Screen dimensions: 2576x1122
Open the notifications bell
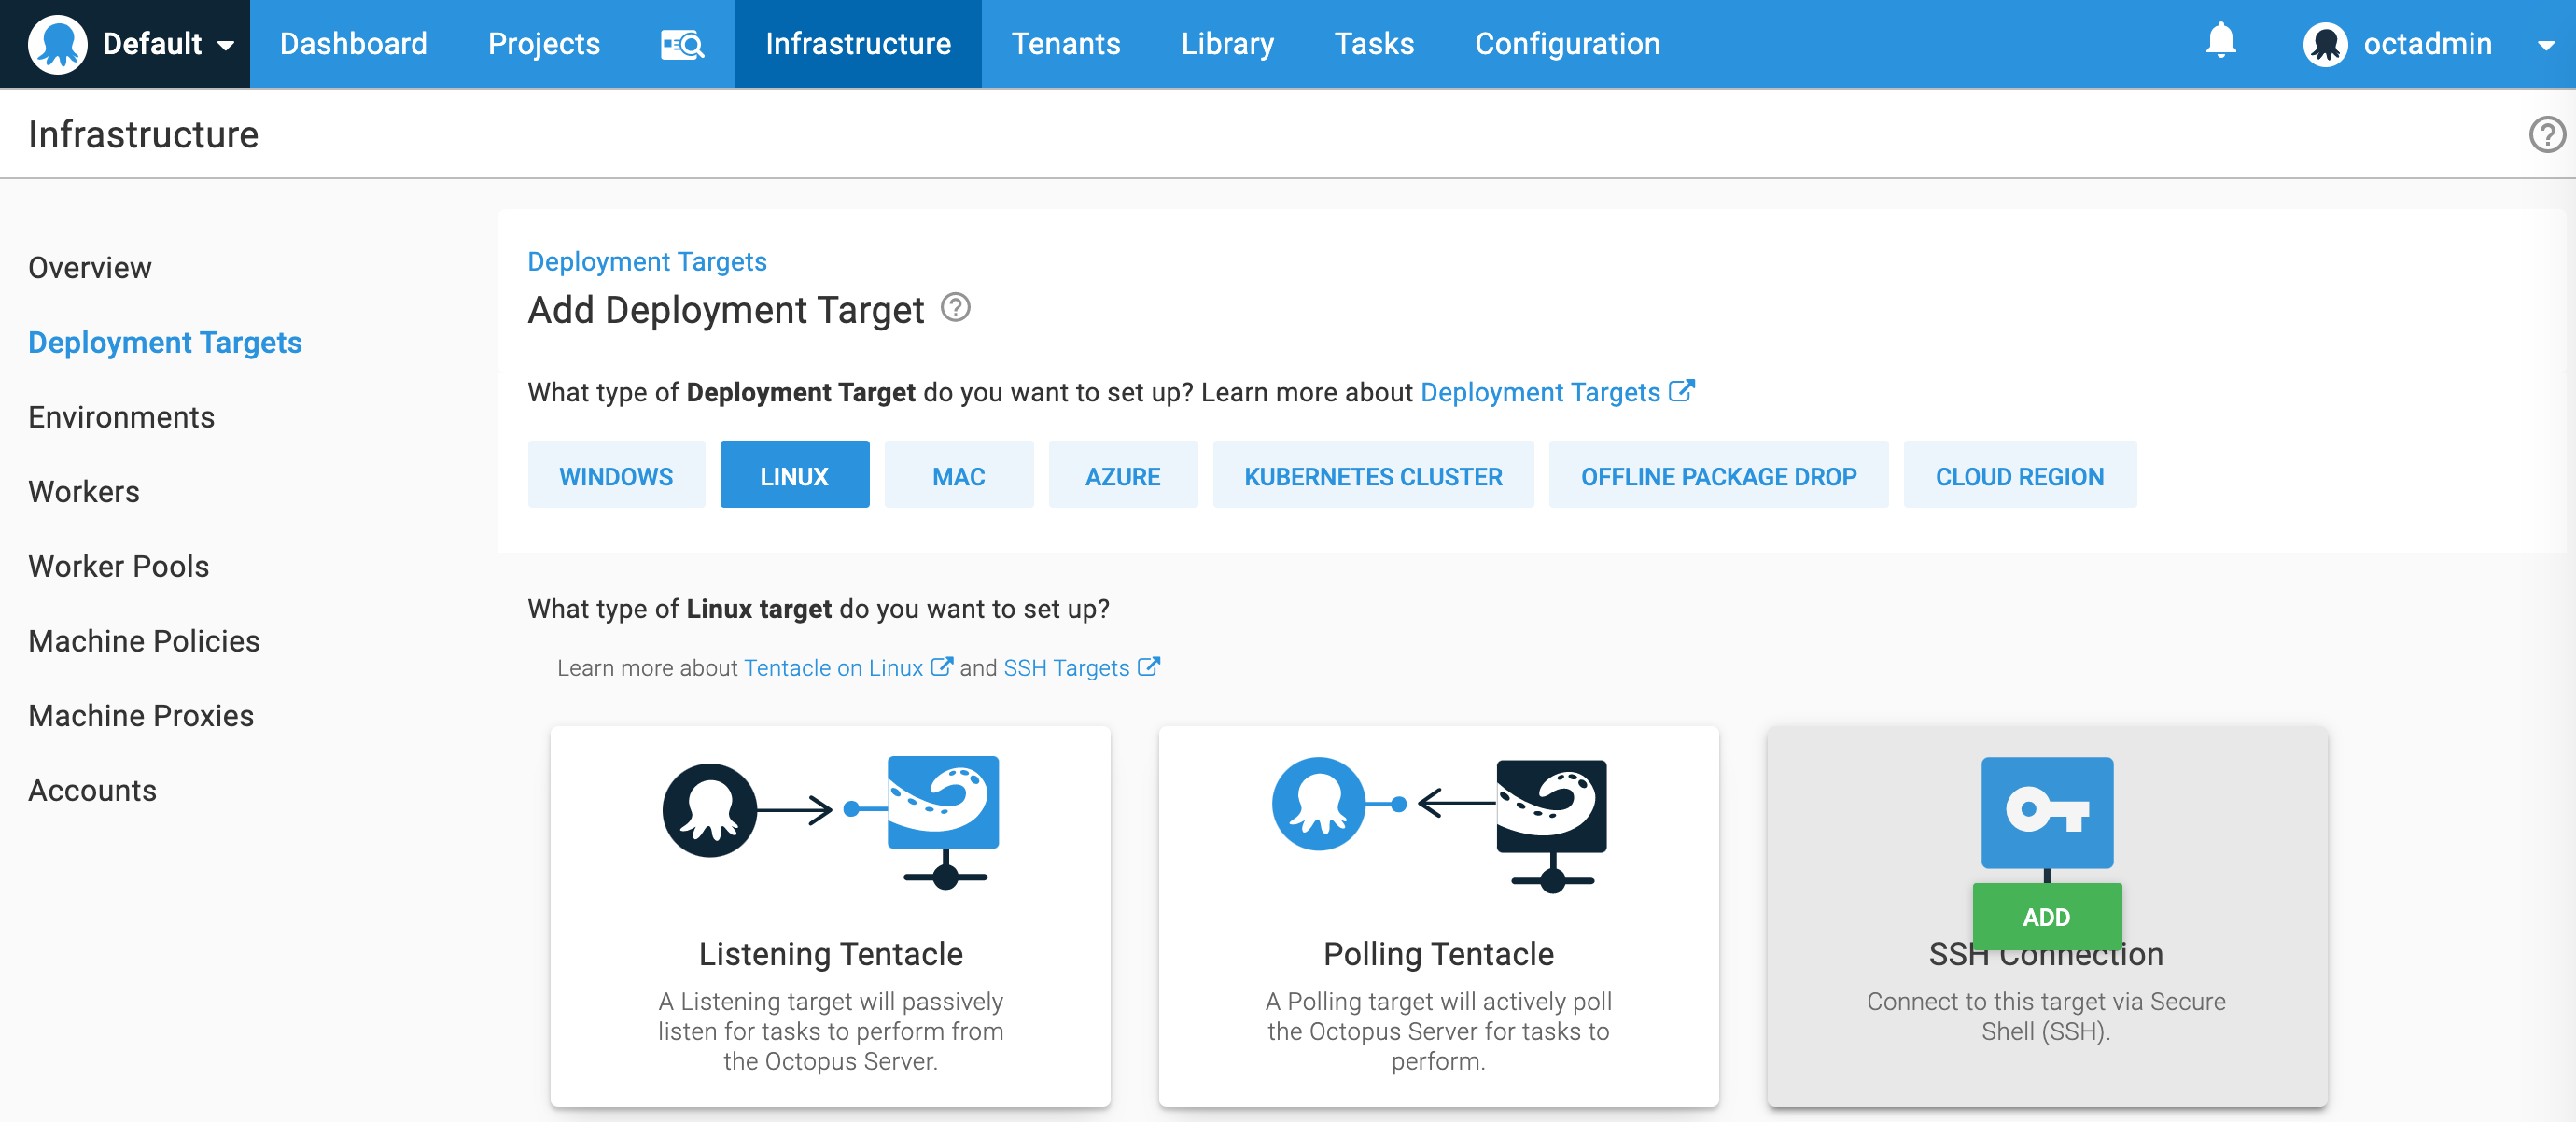[x=2220, y=41]
